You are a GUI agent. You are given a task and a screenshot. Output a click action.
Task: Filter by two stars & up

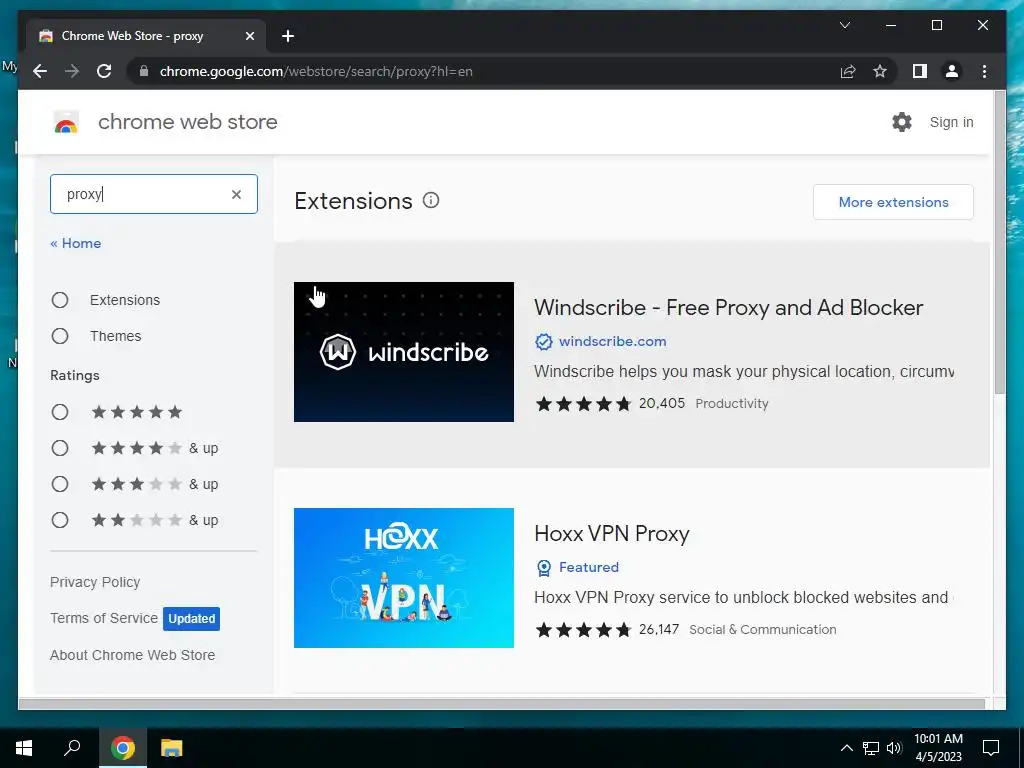[60, 520]
